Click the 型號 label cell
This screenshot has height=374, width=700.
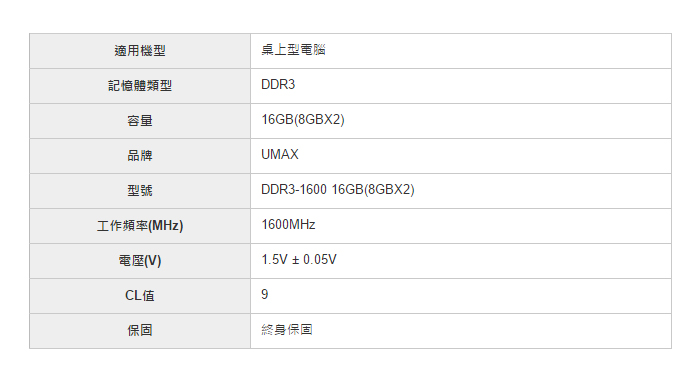[x=140, y=191]
